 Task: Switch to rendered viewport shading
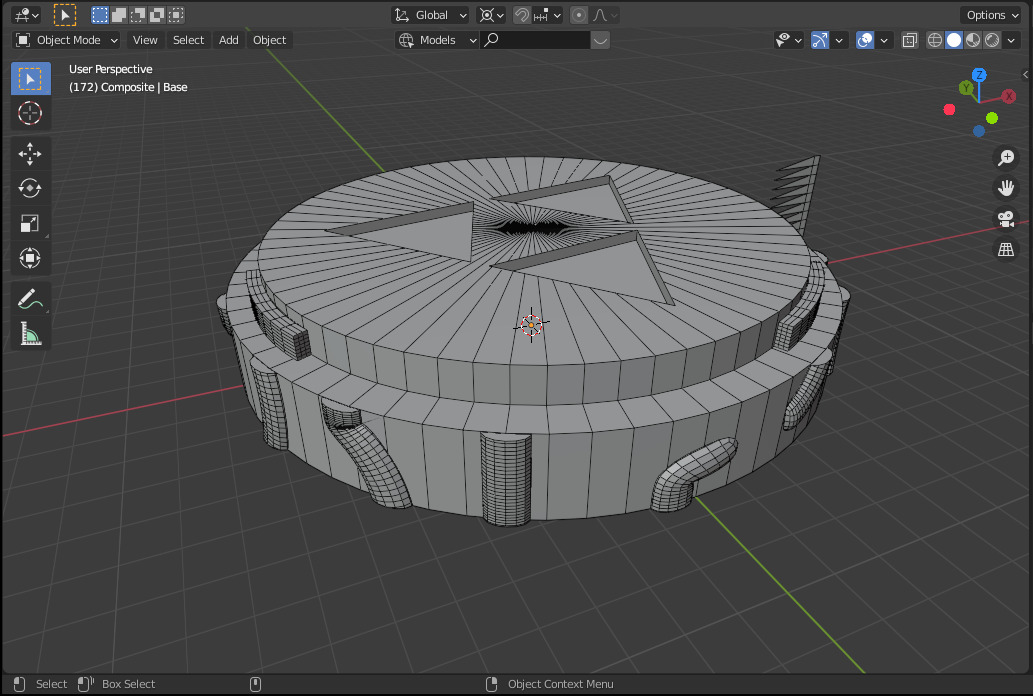[x=992, y=40]
